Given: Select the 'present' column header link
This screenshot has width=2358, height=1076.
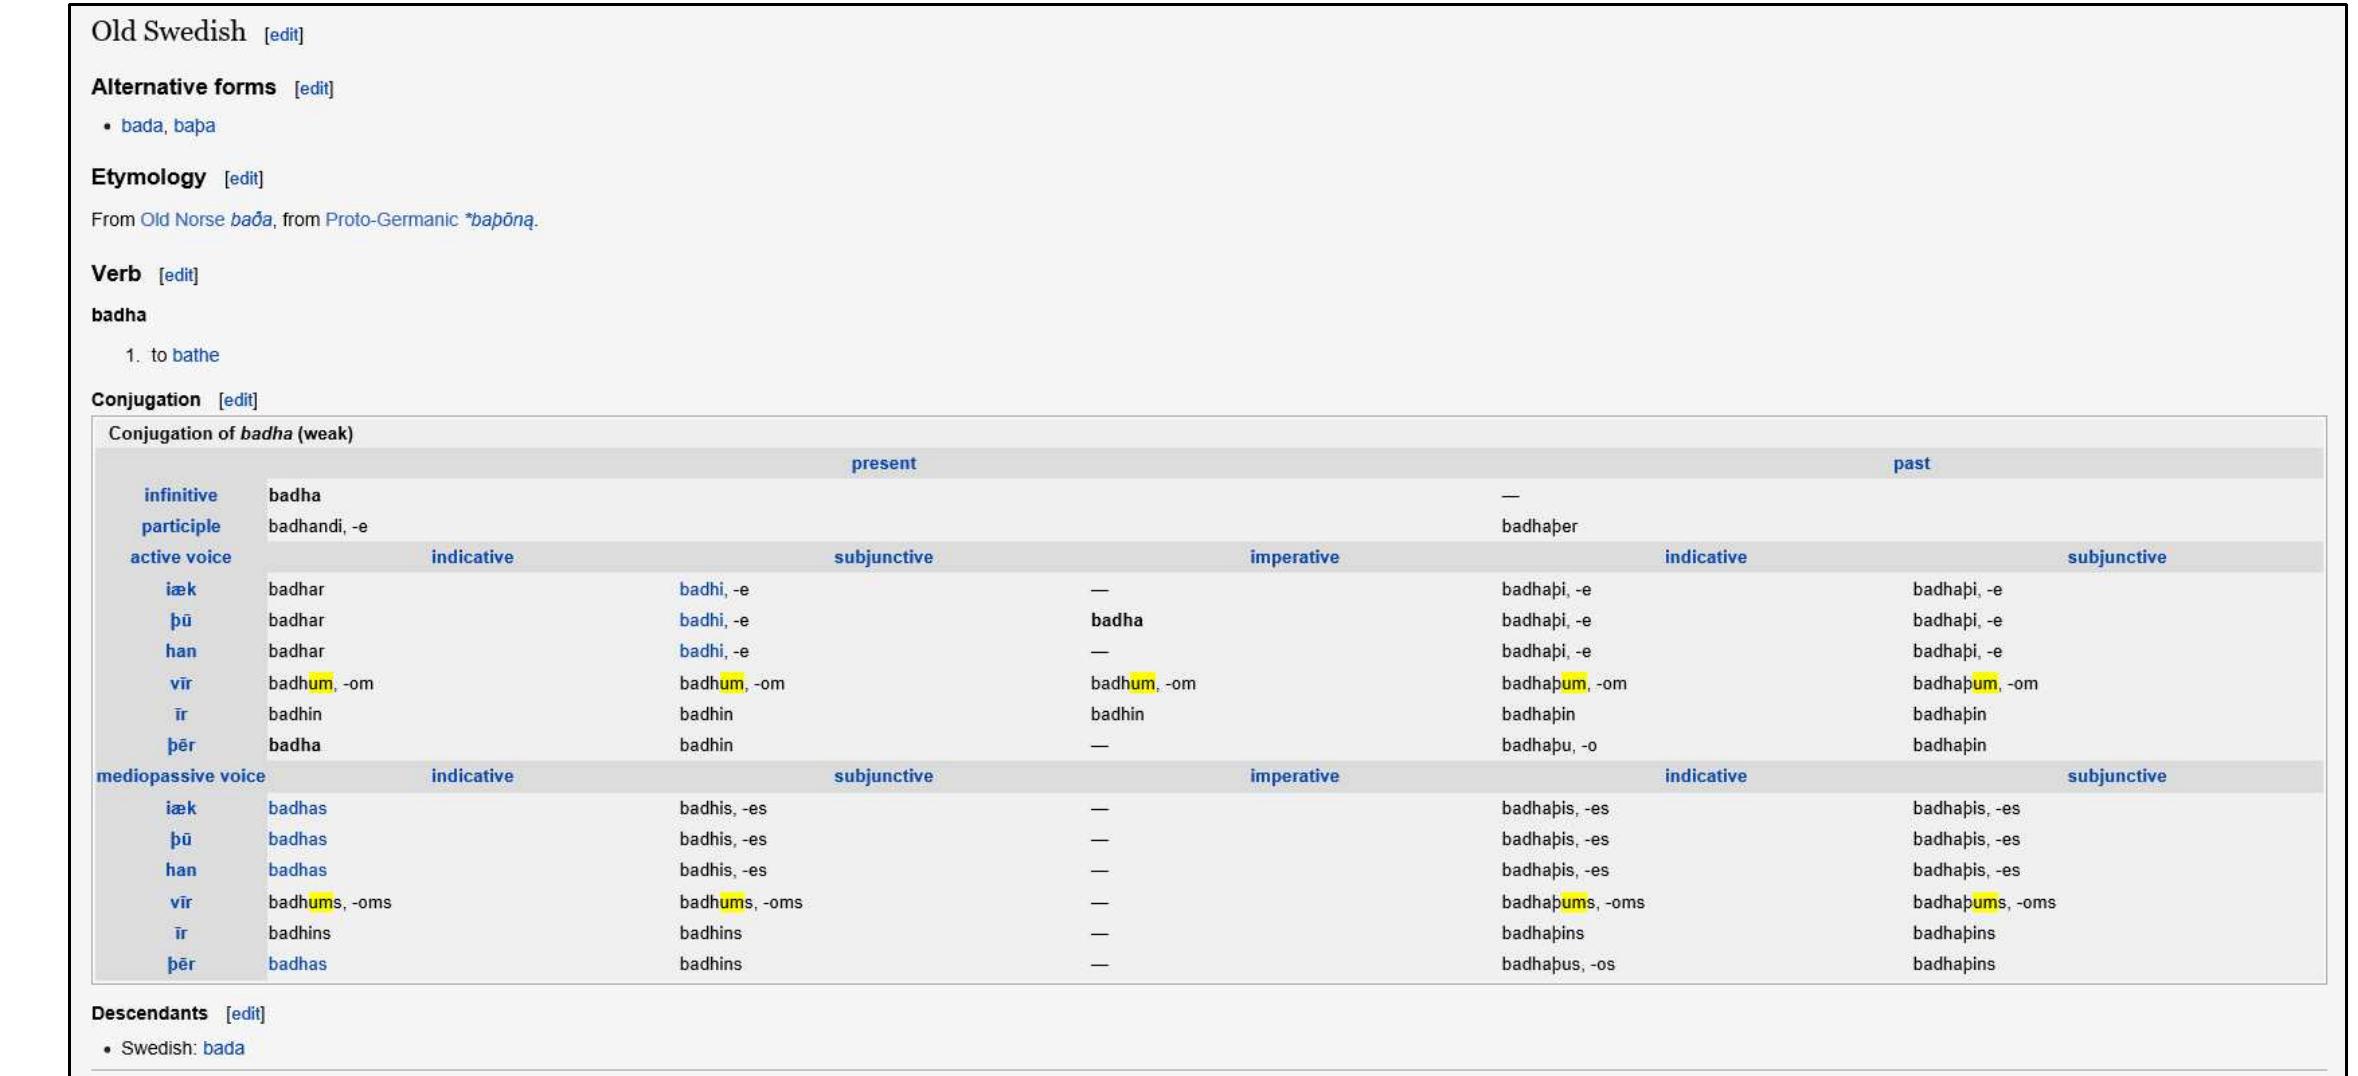Looking at the screenshot, I should coord(883,464).
